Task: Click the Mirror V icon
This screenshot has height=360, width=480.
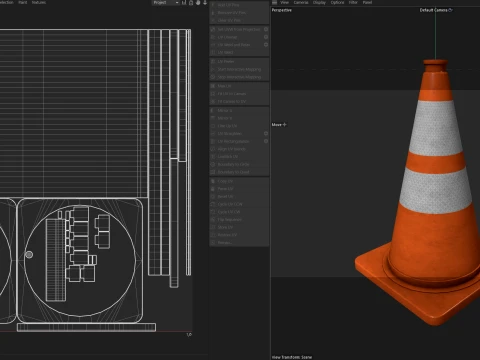Action: (213, 118)
